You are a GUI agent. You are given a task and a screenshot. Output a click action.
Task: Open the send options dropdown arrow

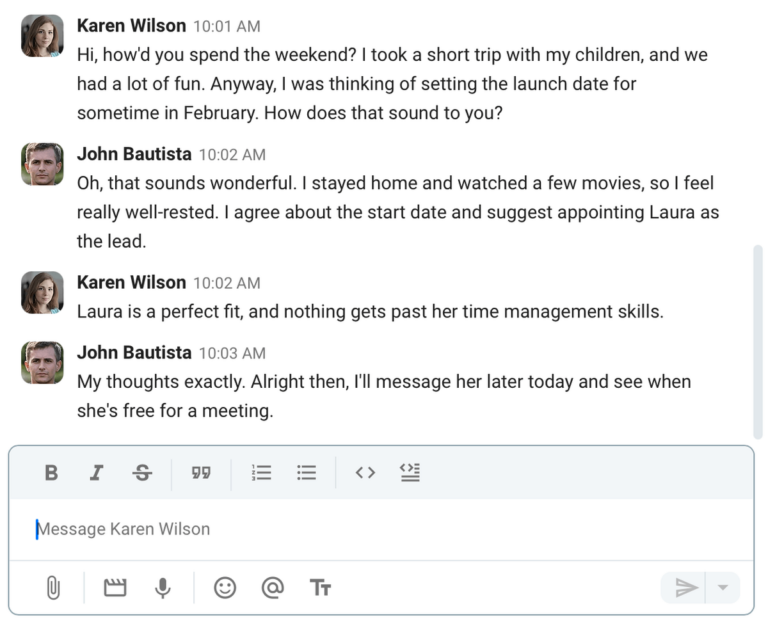coord(723,588)
